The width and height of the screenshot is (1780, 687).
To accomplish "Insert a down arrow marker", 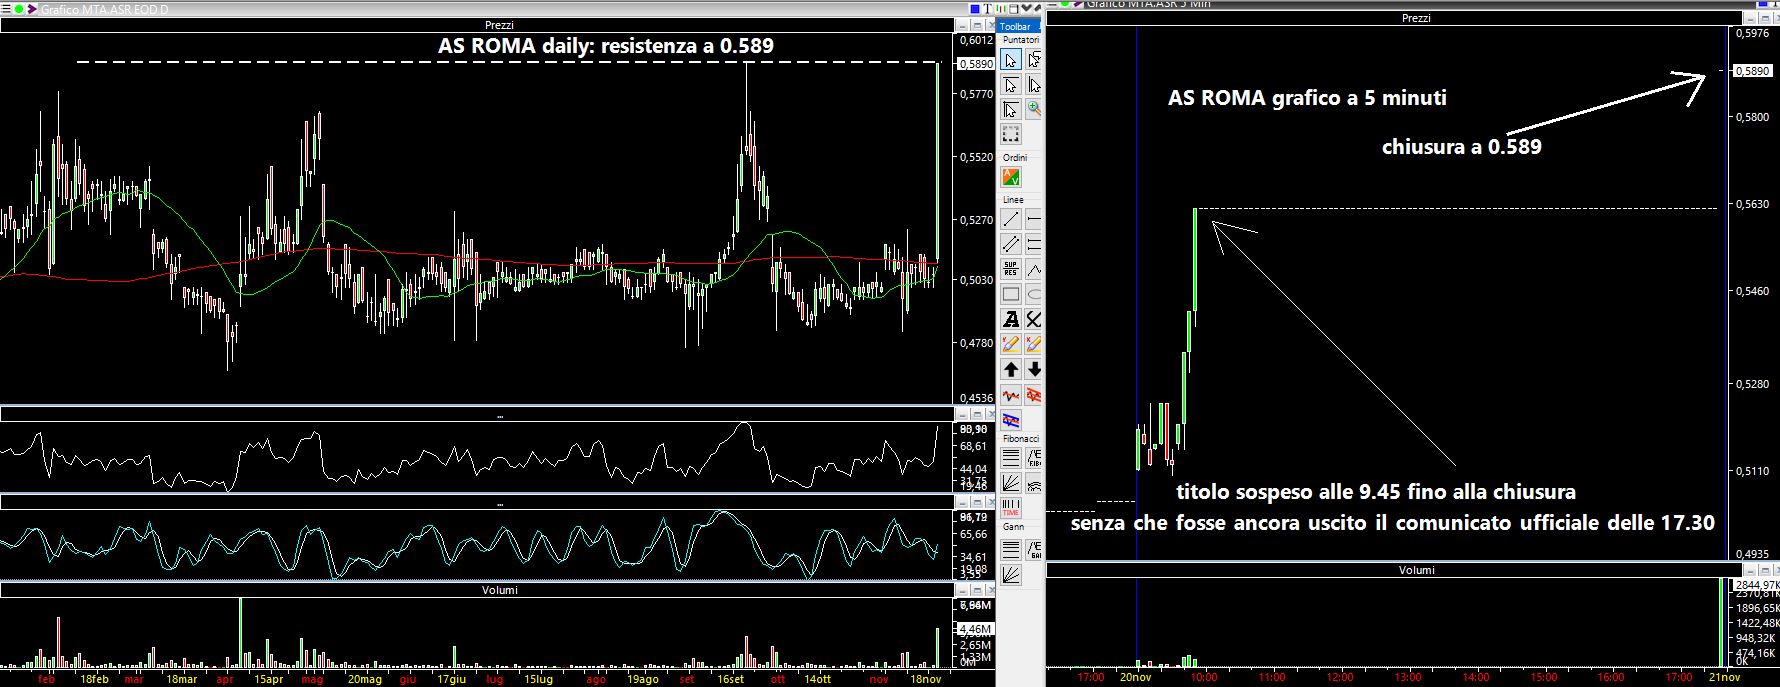I will [x=1034, y=369].
